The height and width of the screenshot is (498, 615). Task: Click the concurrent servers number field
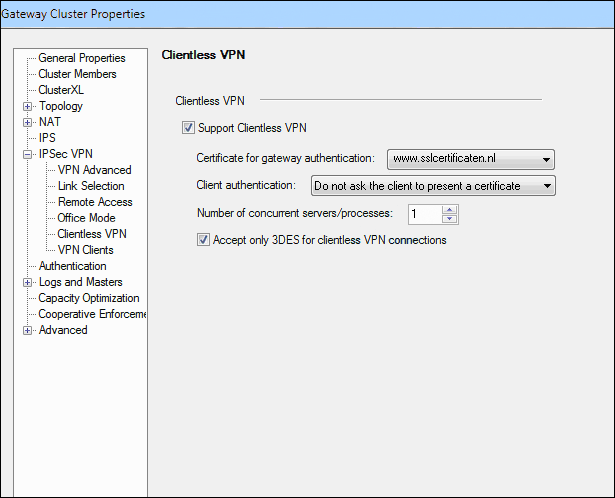[x=425, y=214]
